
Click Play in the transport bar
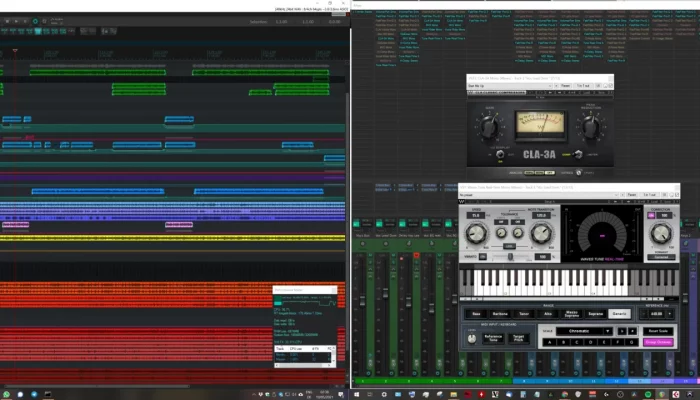pyautogui.click(x=16, y=21)
